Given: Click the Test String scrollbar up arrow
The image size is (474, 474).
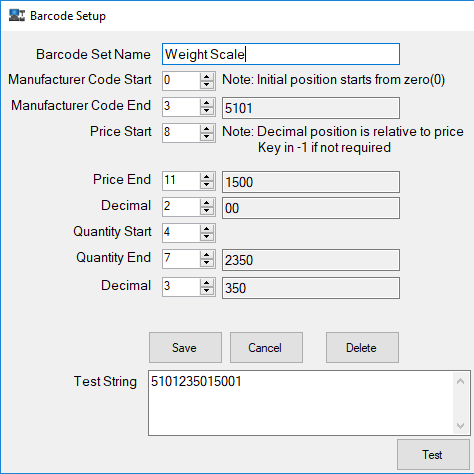Looking at the screenshot, I should point(461,381).
